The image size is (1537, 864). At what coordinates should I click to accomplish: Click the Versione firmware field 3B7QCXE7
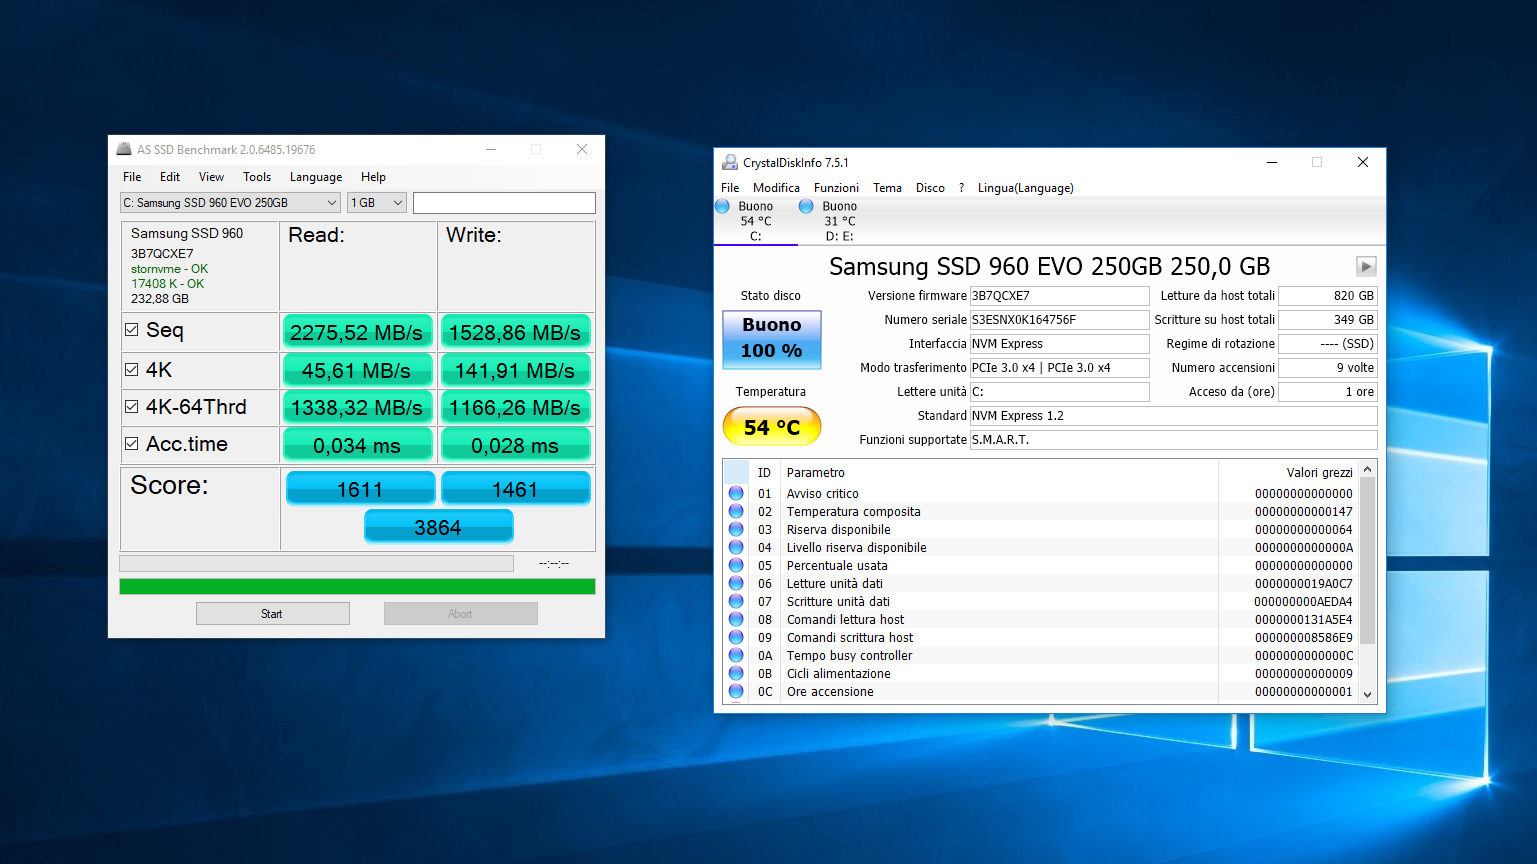pyautogui.click(x=1059, y=296)
